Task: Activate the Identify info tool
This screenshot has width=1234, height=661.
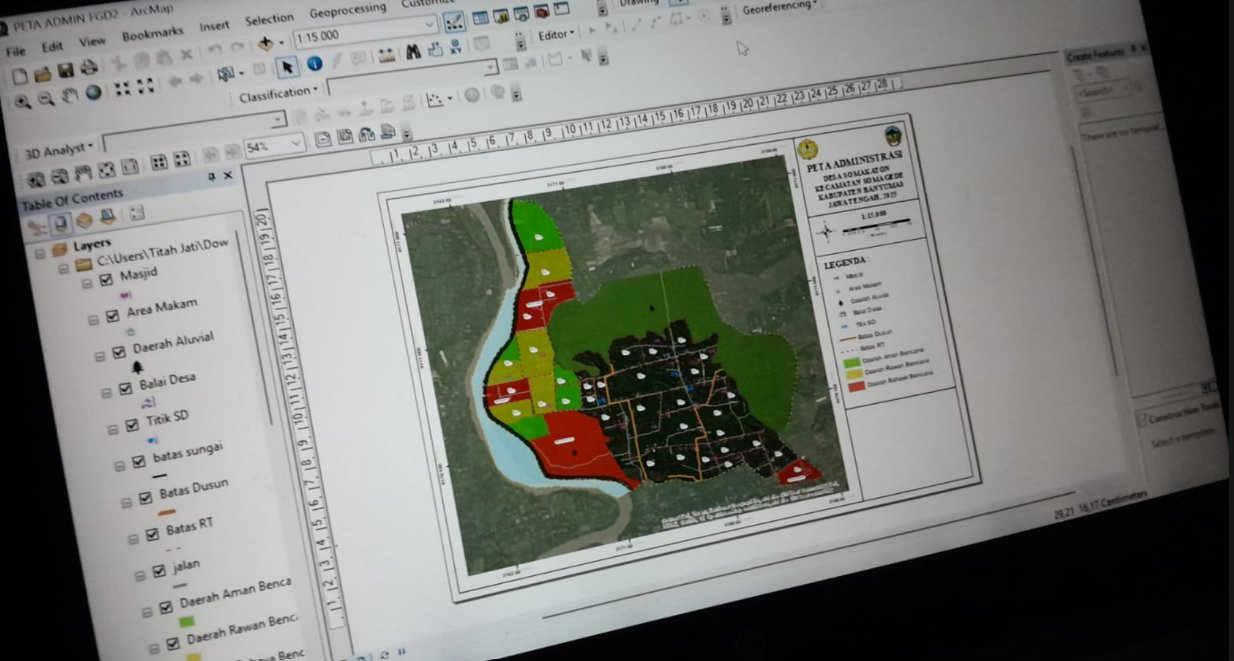Action: click(314, 64)
